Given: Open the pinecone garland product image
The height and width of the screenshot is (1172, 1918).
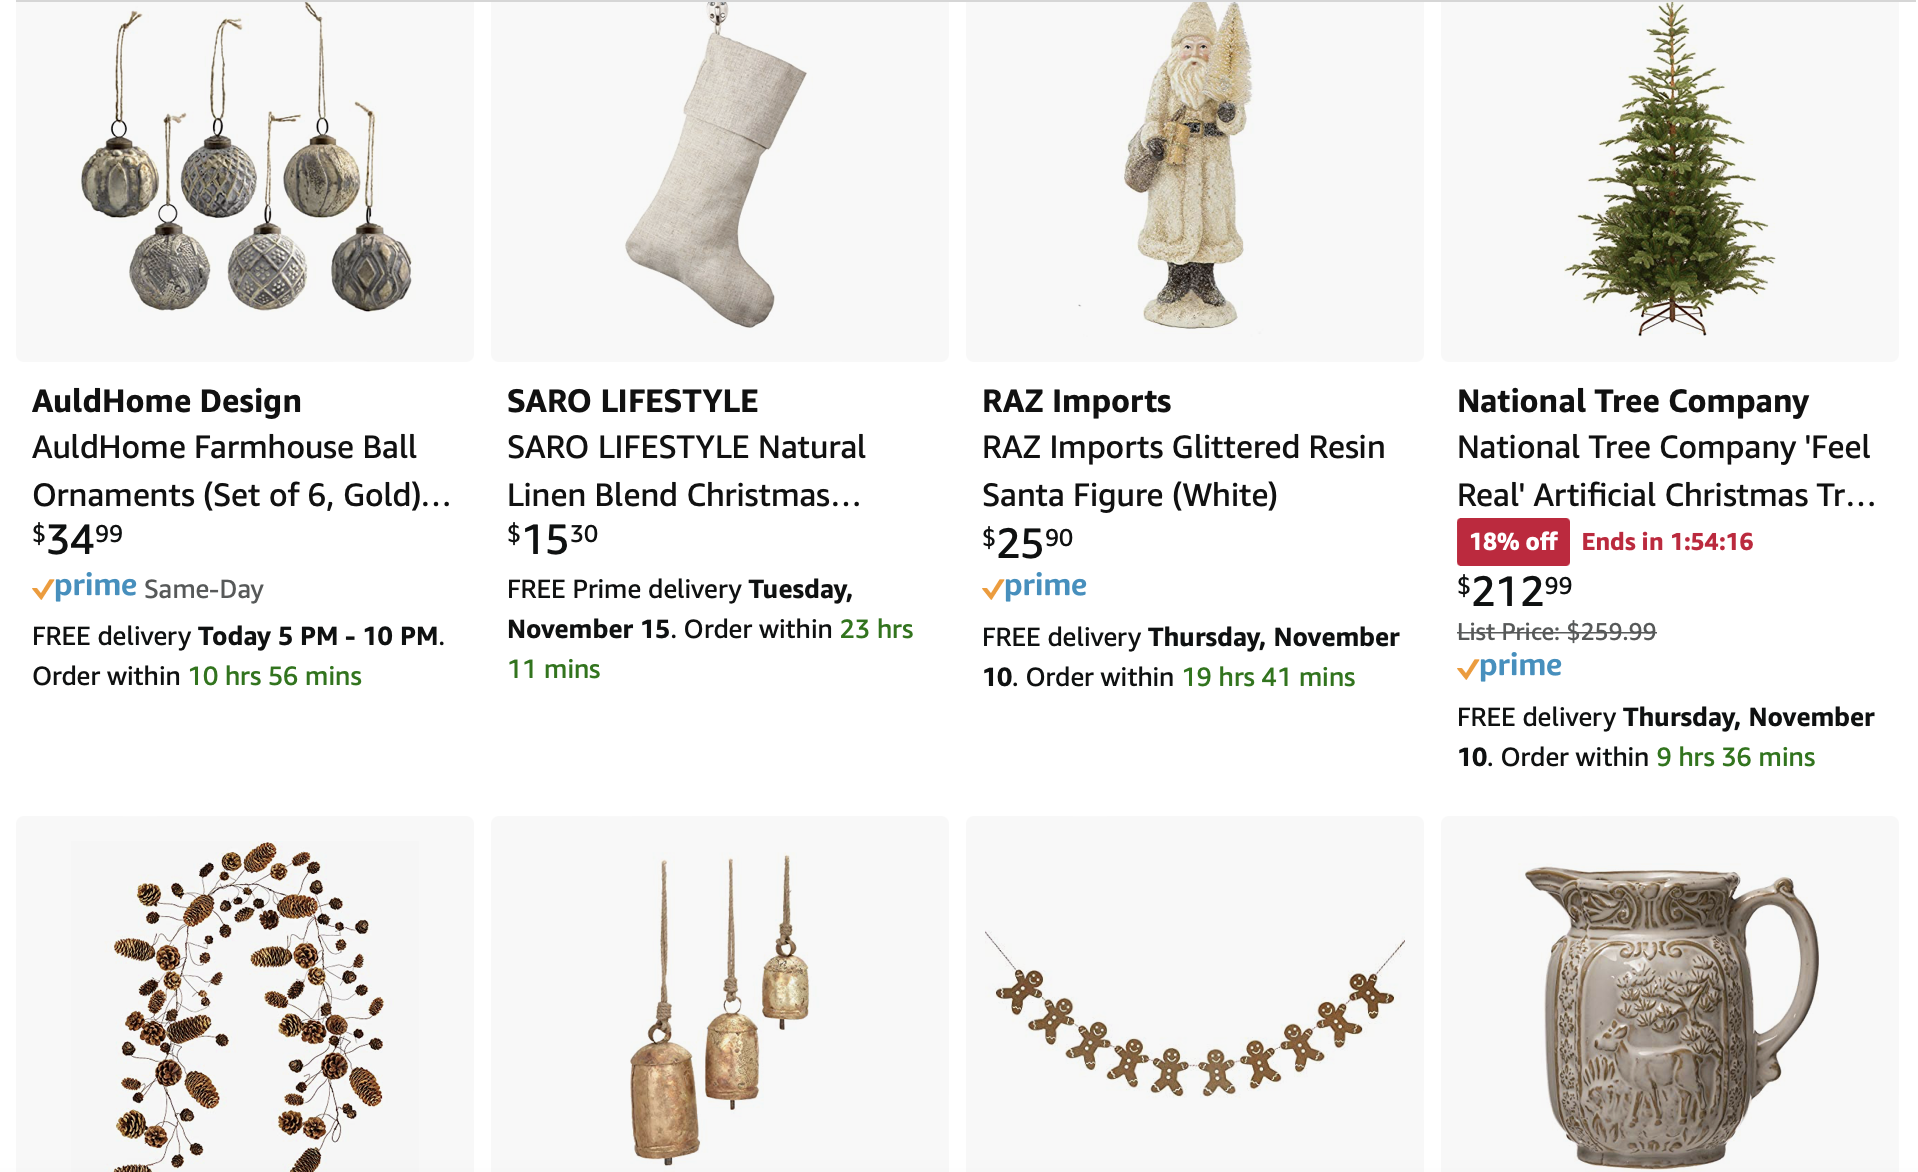Looking at the screenshot, I should coord(245,1000).
